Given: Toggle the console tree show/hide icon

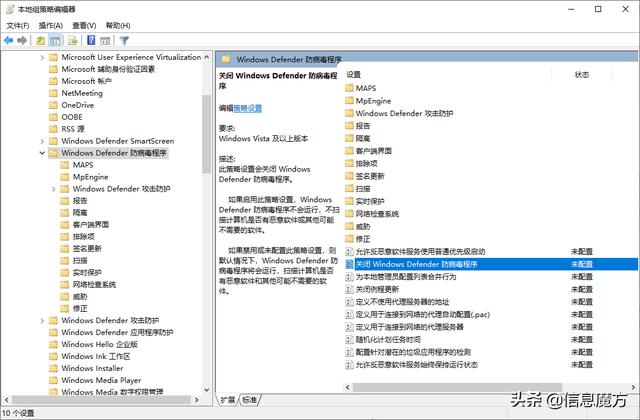Looking at the screenshot, I should pyautogui.click(x=55, y=40).
